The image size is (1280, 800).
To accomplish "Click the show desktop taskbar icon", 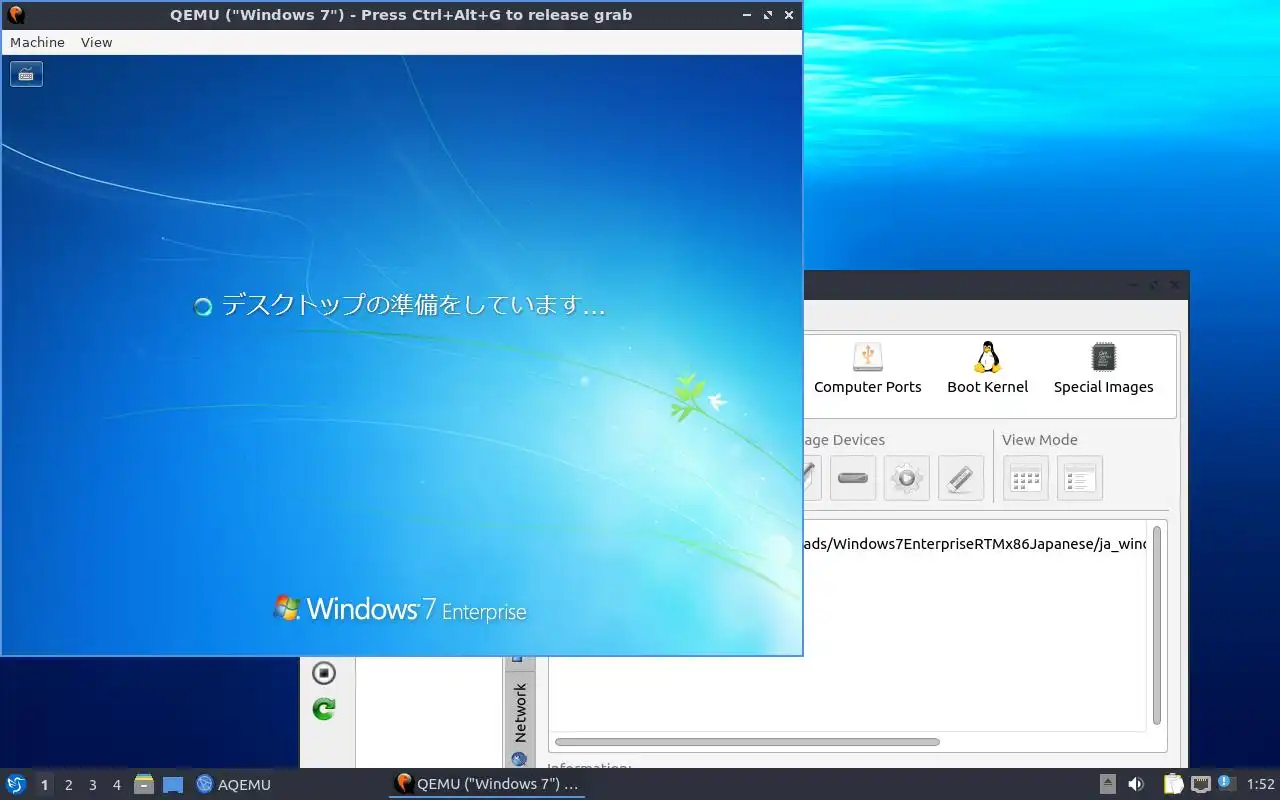I will 173,784.
